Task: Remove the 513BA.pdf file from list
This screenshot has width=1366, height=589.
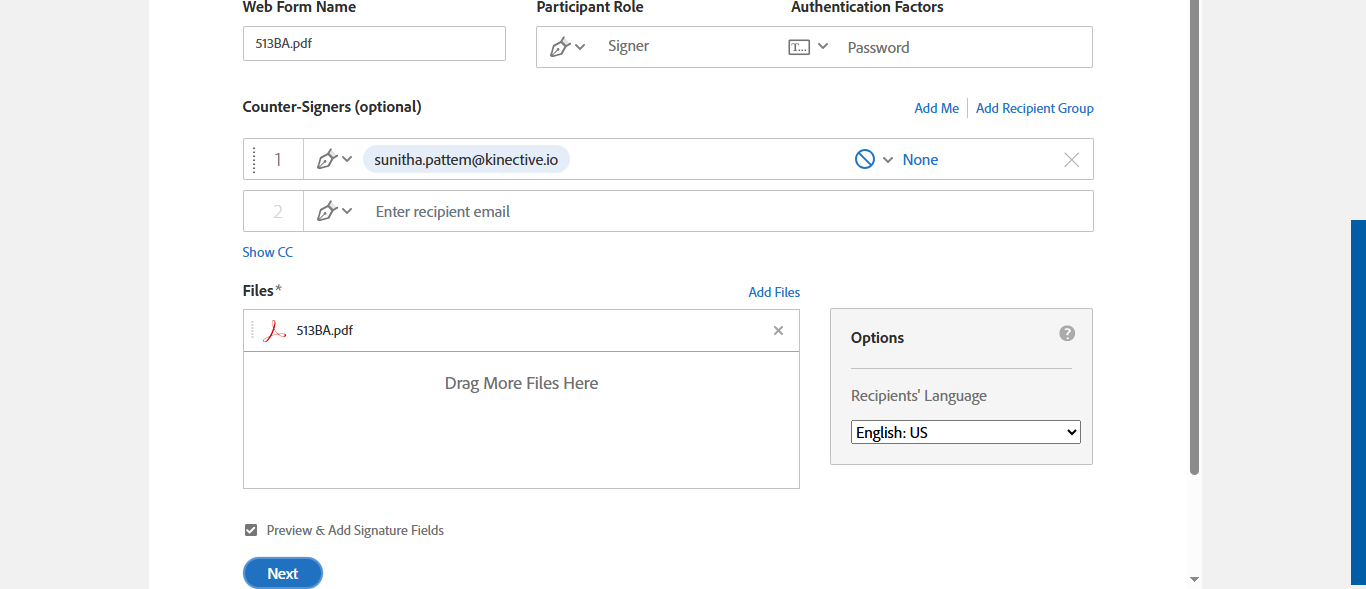Action: coord(778,331)
